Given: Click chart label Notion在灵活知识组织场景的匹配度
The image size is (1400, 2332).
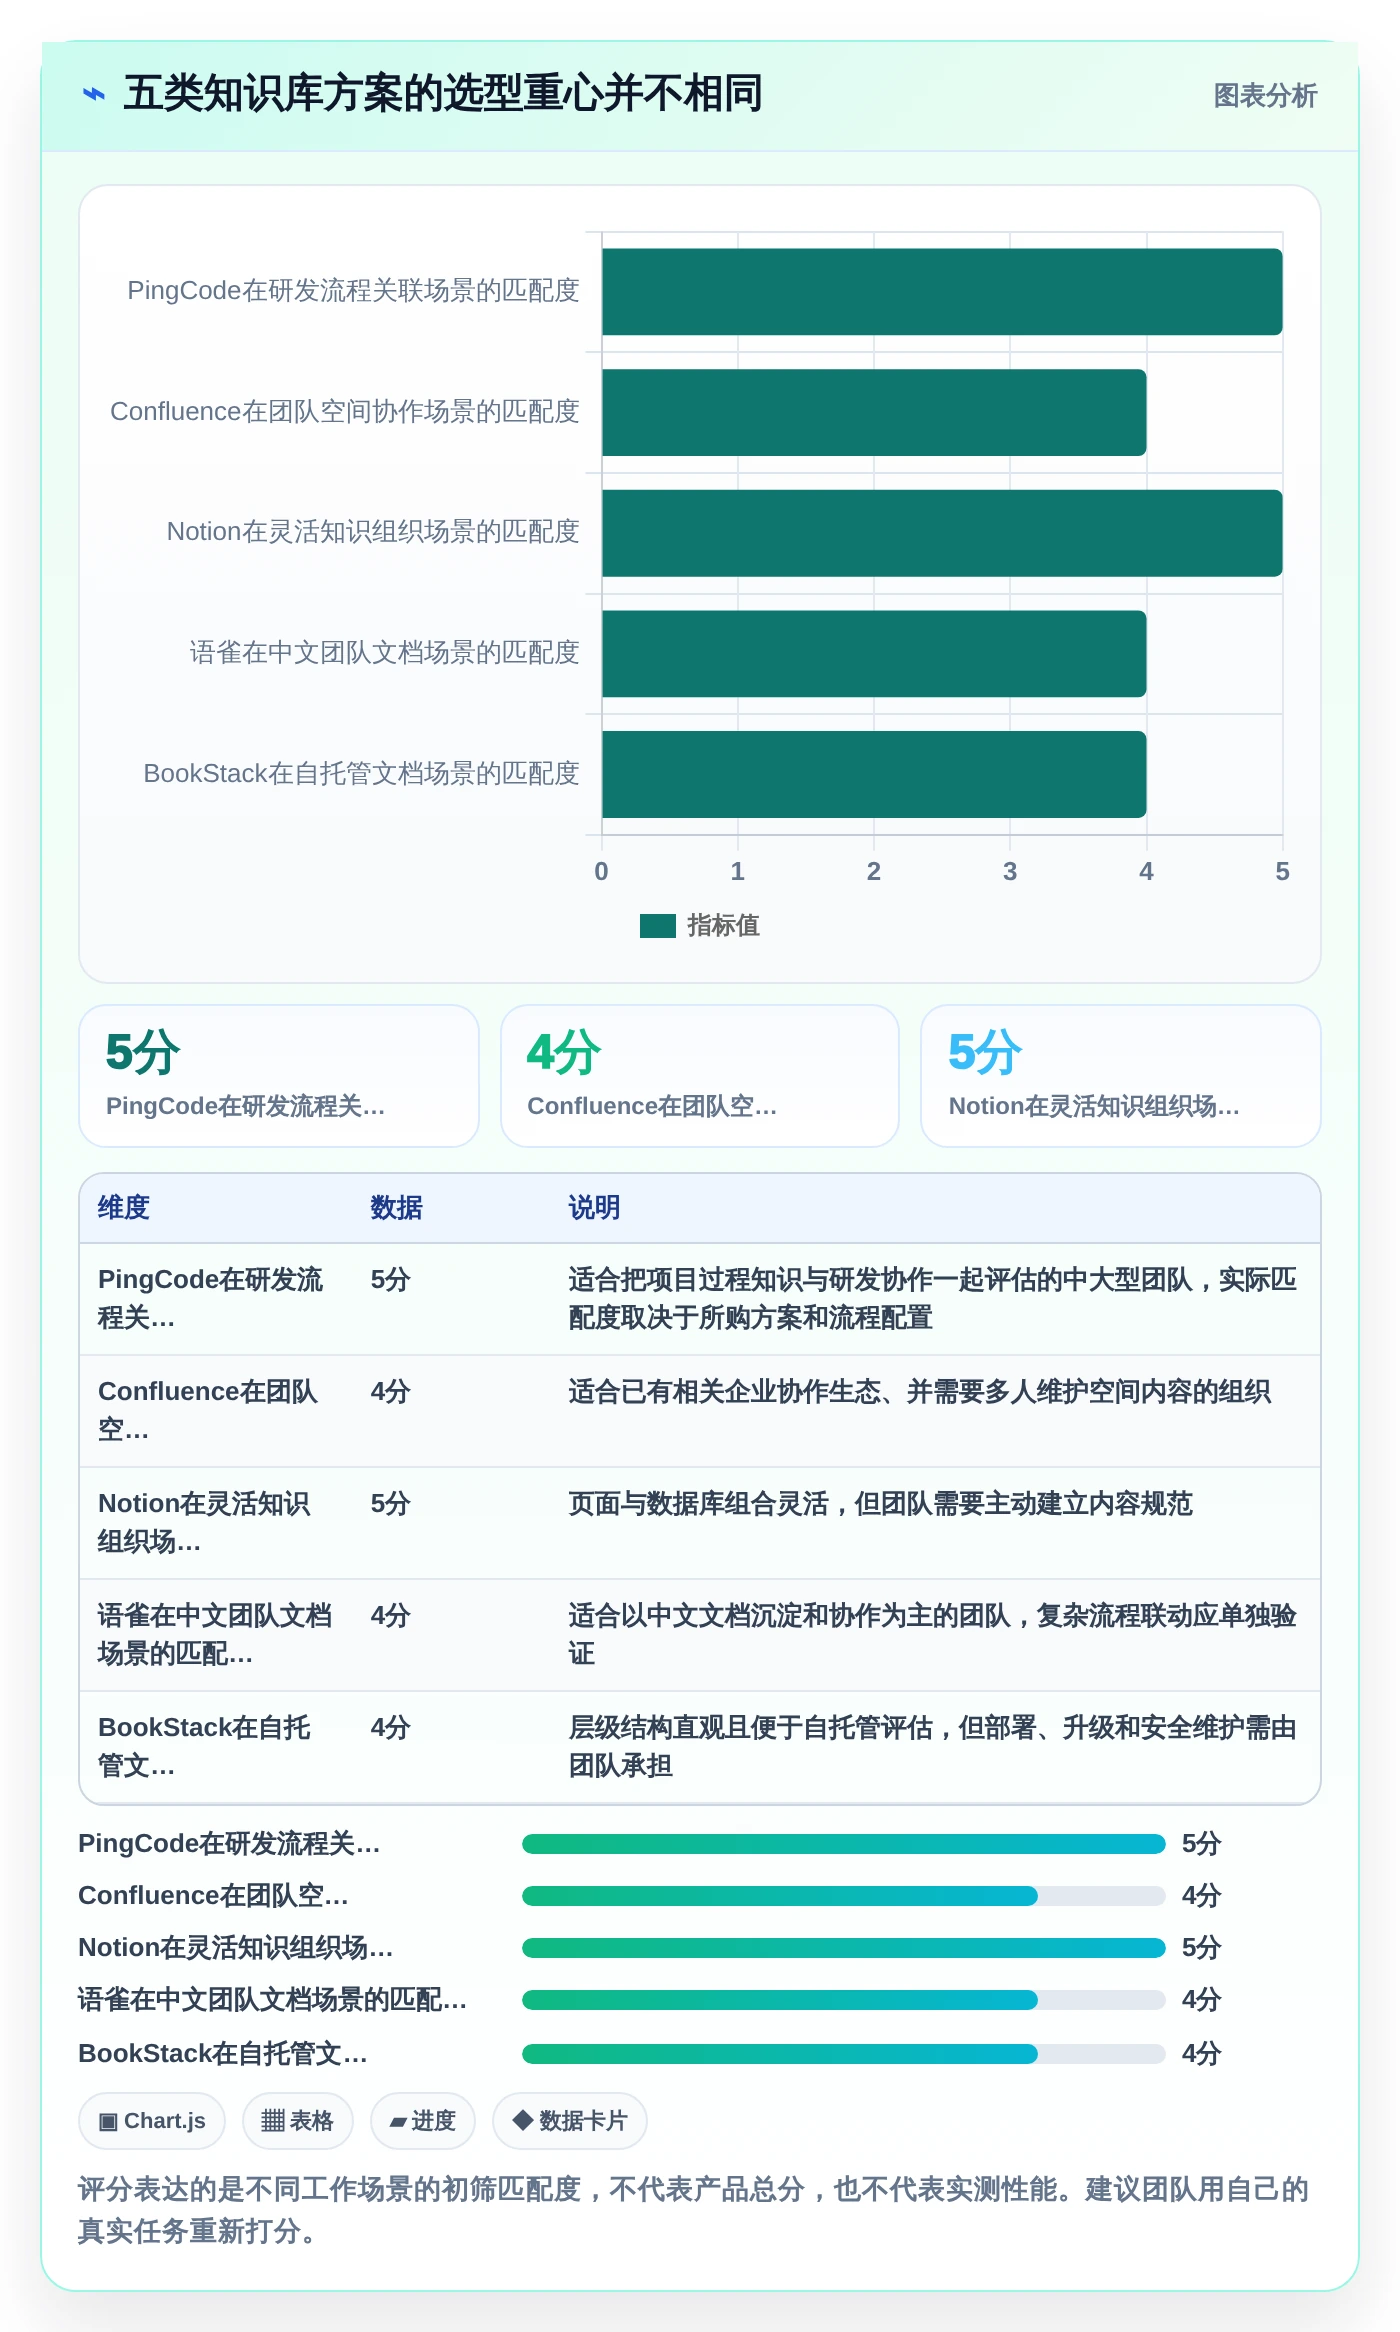Looking at the screenshot, I should [373, 532].
